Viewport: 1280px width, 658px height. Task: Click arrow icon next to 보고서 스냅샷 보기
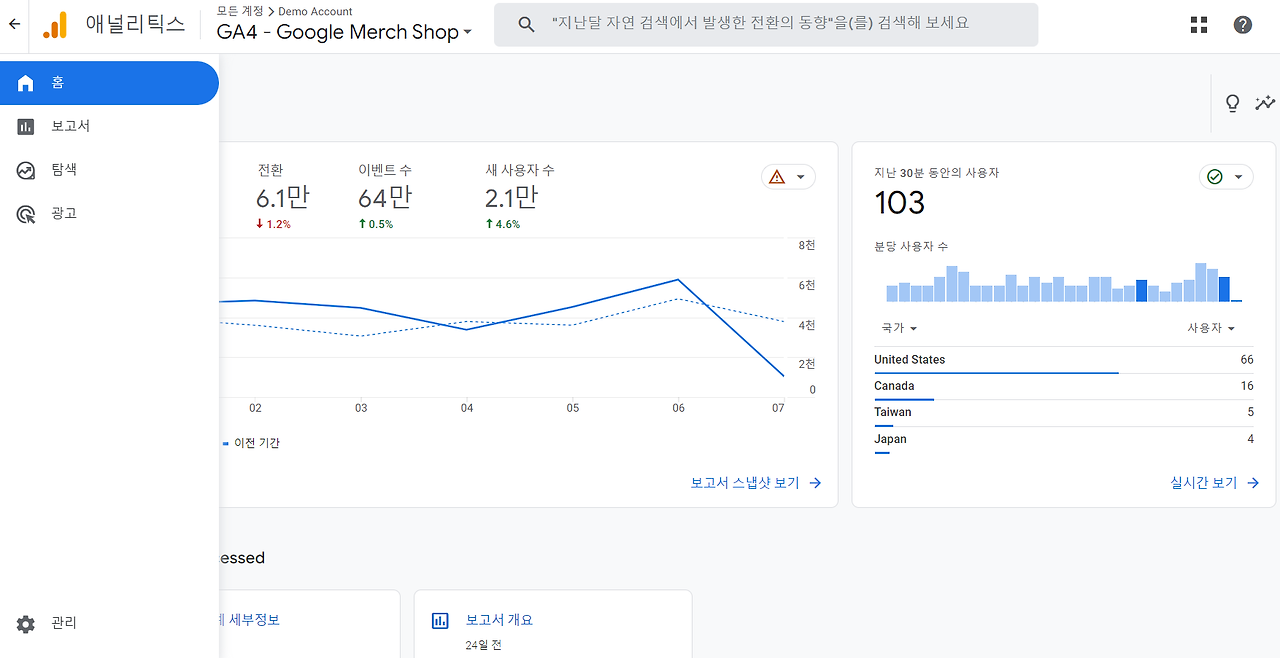[815, 483]
